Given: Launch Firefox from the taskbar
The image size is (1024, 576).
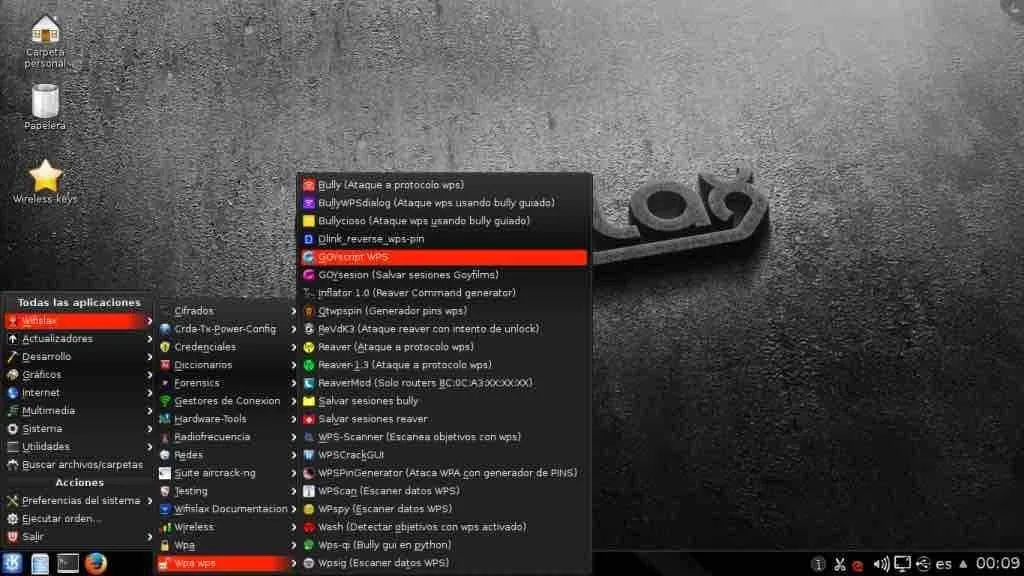Looking at the screenshot, I should pyautogui.click(x=95, y=563).
